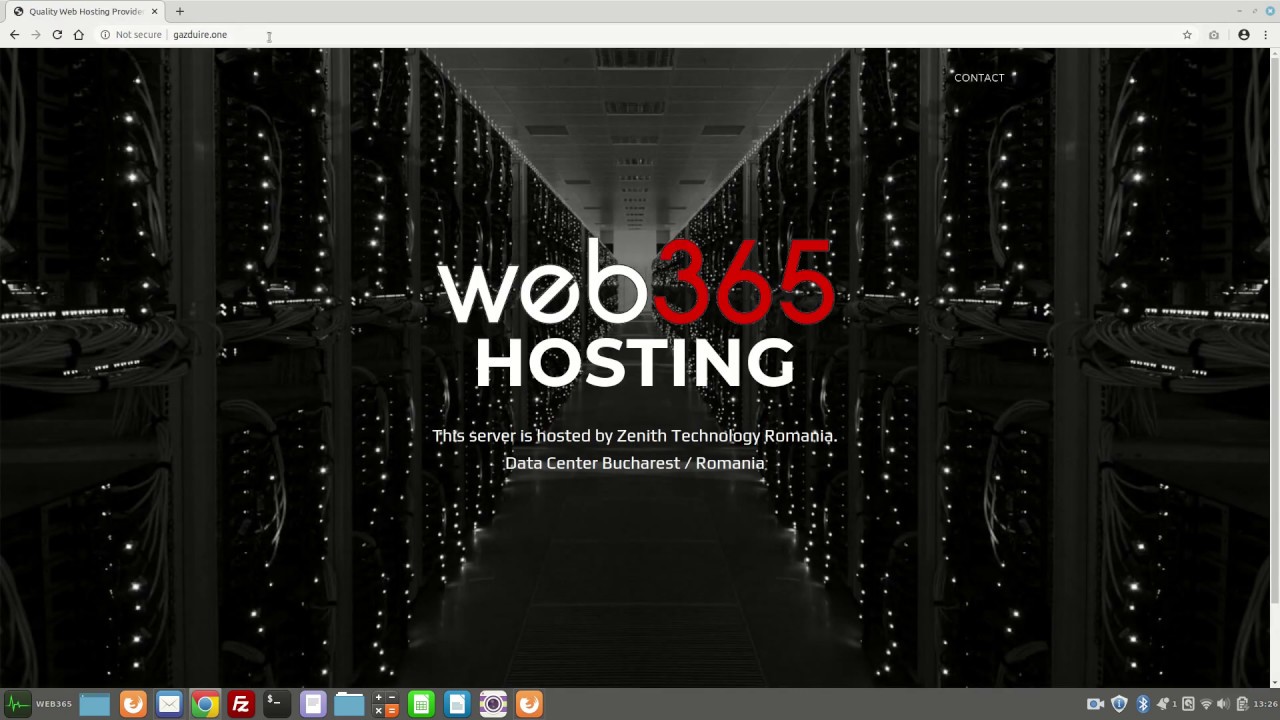Image resolution: width=1280 pixels, height=720 pixels.
Task: Open the mail envelope app in taskbar
Action: (x=169, y=704)
